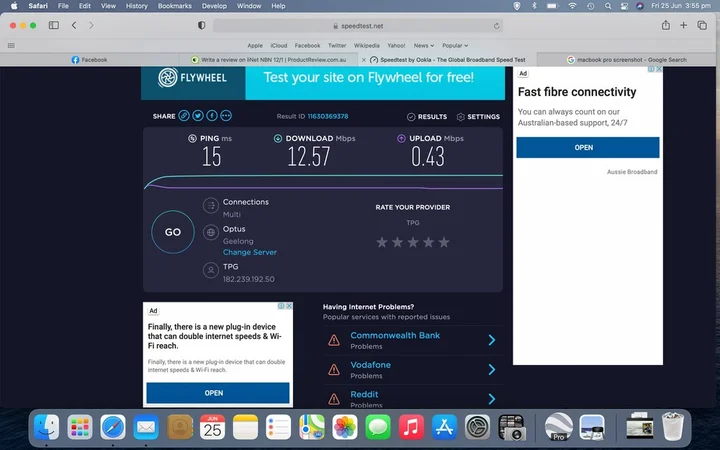This screenshot has height=450, width=720.
Task: Open the Share sheet icon in toolbar
Action: (665, 25)
